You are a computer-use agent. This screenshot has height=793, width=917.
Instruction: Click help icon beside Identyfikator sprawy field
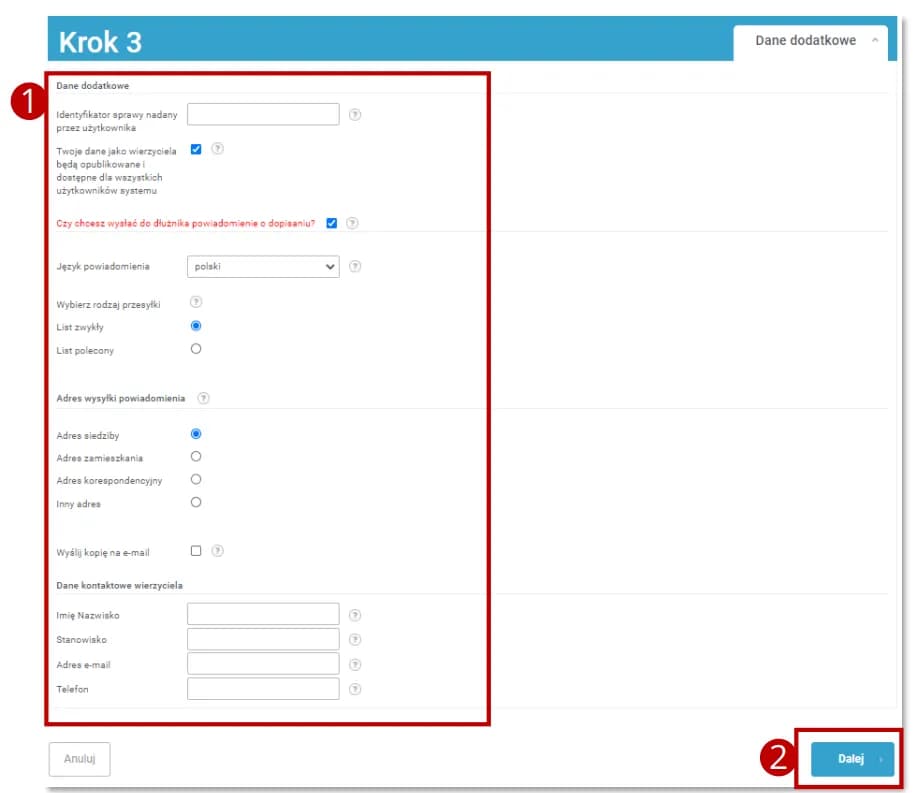[355, 115]
